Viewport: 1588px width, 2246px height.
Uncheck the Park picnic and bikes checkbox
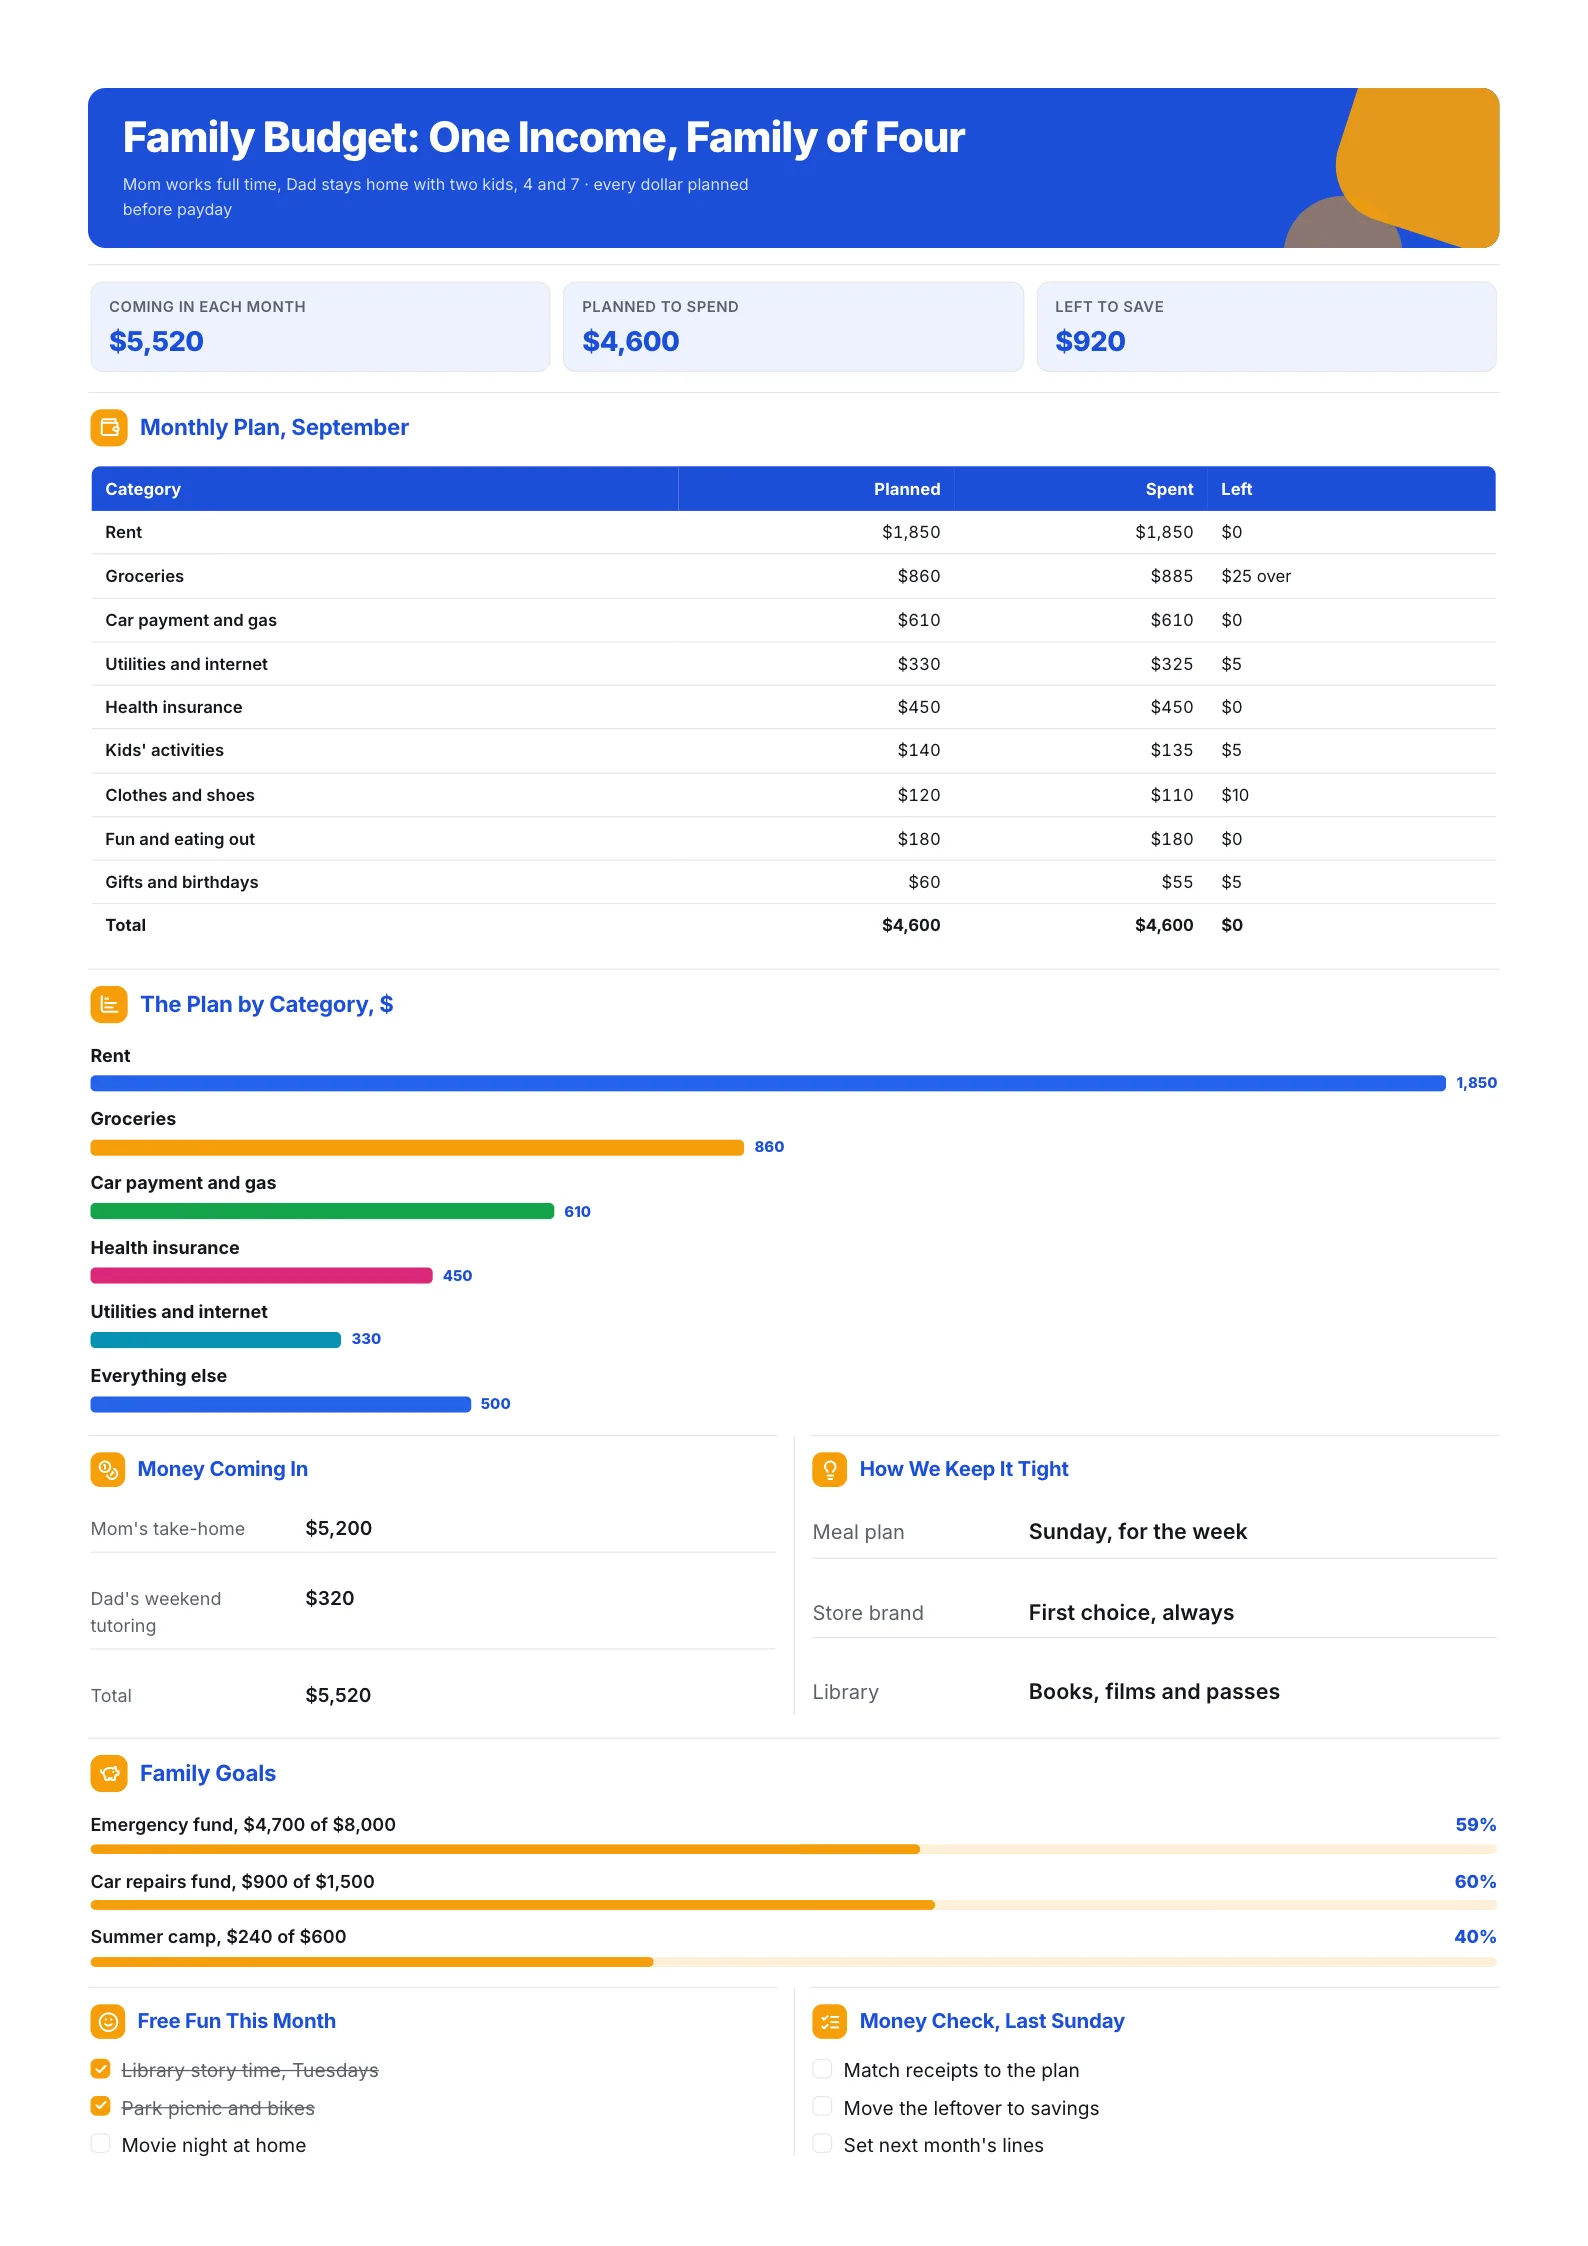[101, 2106]
